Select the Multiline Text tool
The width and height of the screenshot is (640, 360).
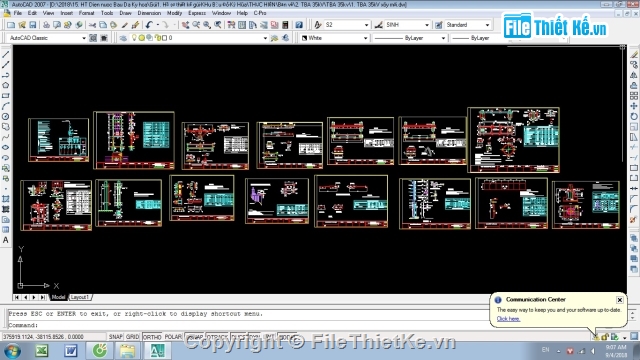[6, 240]
